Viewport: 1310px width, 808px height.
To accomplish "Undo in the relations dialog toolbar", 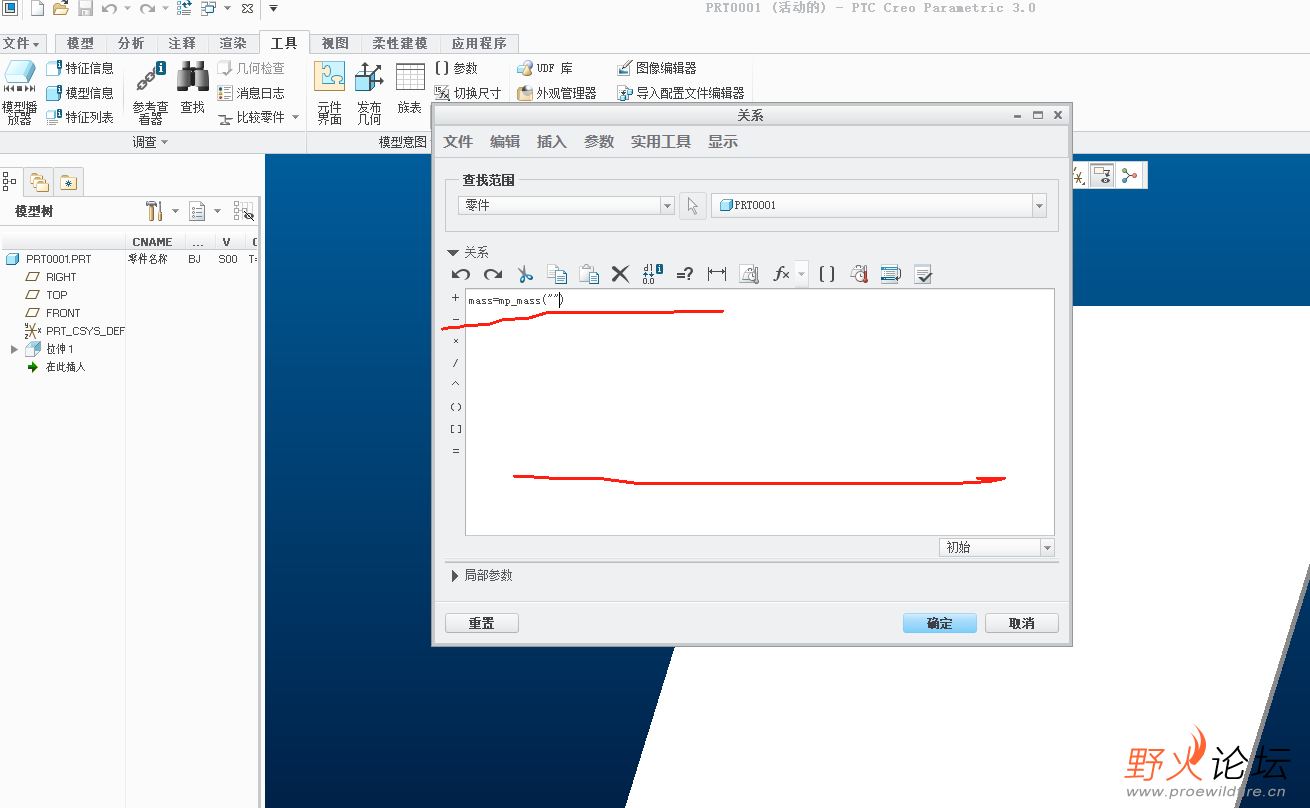I will [x=461, y=274].
